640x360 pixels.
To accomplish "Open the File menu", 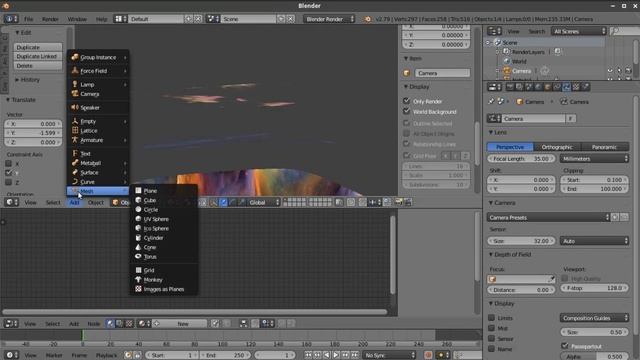I will [29, 19].
